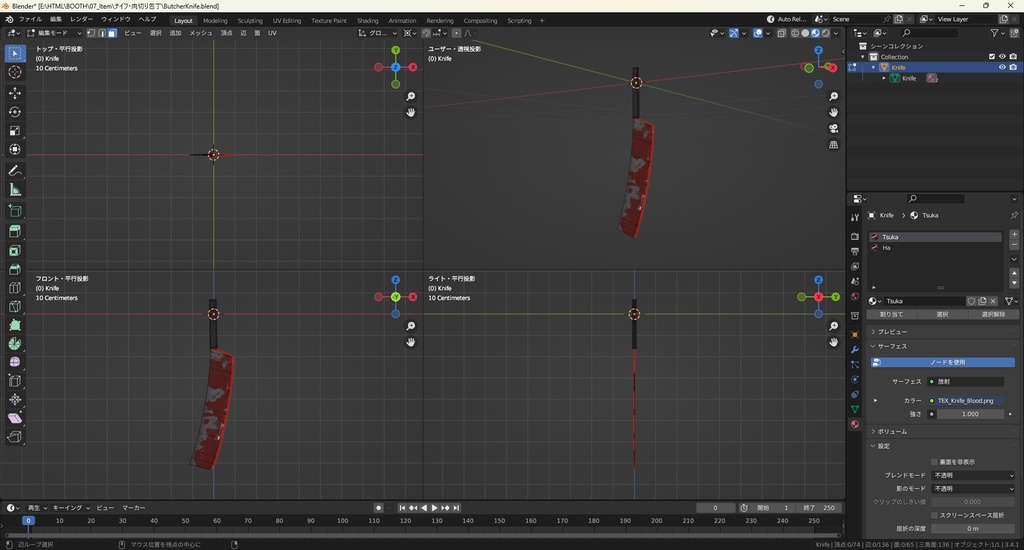Activate the Move tool
This screenshot has width=1024, height=550.
(x=15, y=93)
